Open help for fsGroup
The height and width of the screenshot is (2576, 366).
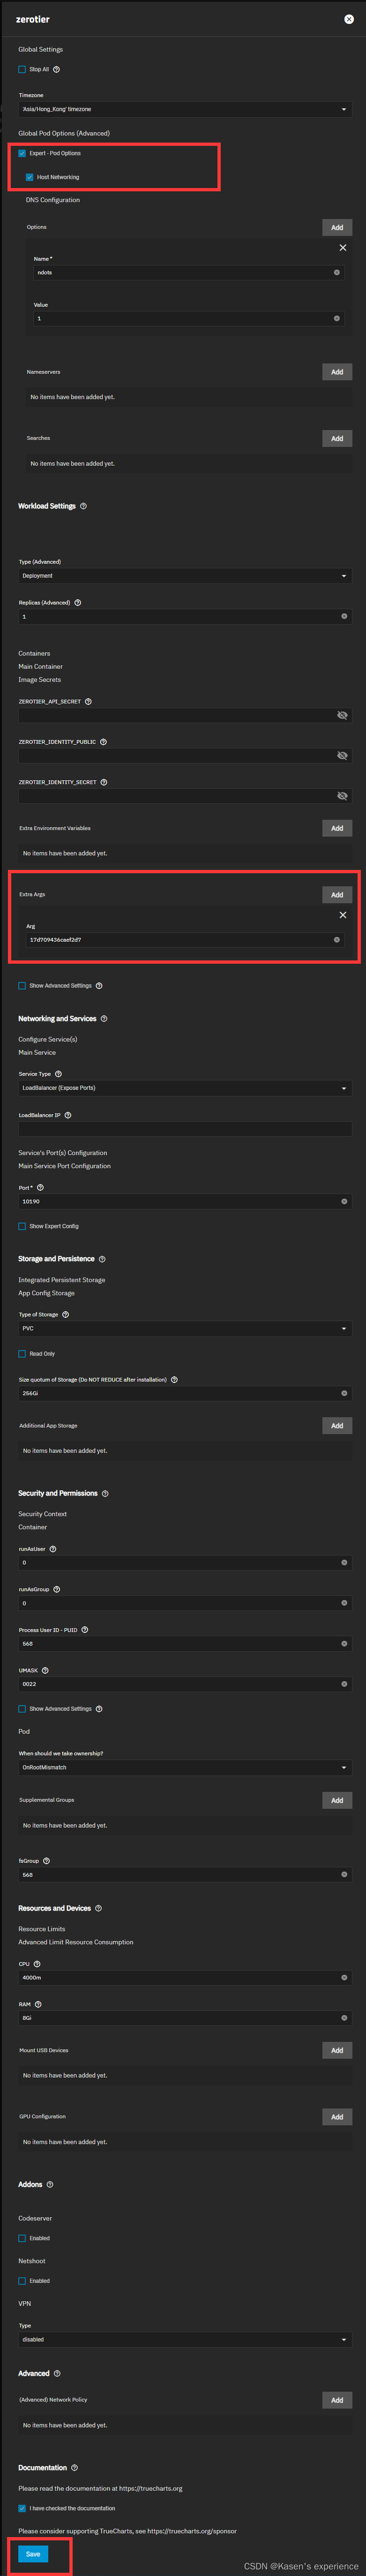point(46,1860)
